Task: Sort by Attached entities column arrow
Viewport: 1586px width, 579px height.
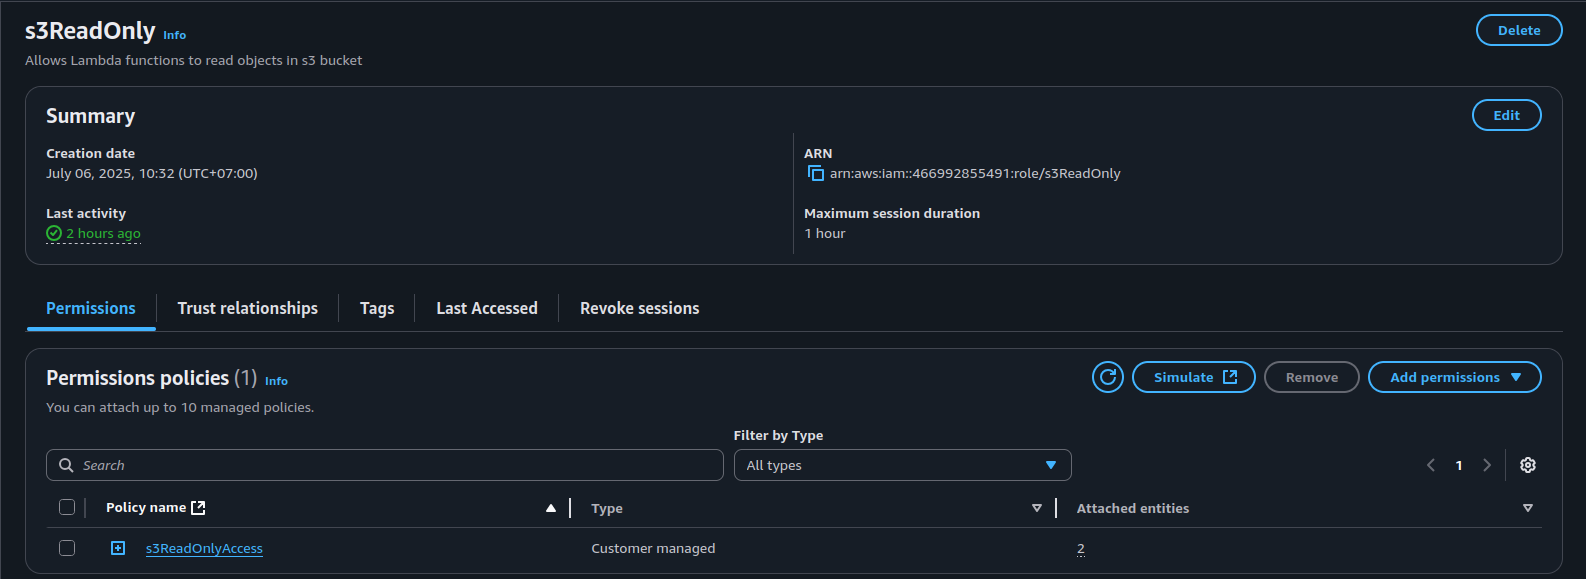Action: coord(1527,508)
